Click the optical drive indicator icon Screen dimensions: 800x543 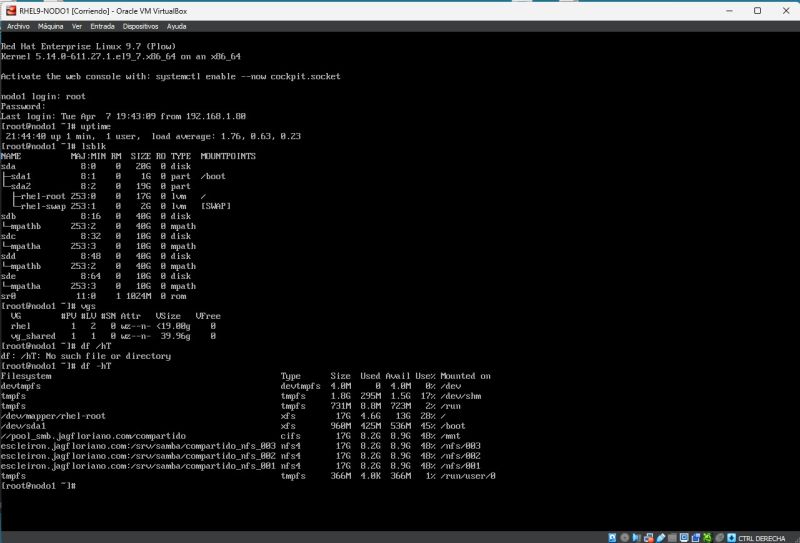tap(624, 537)
